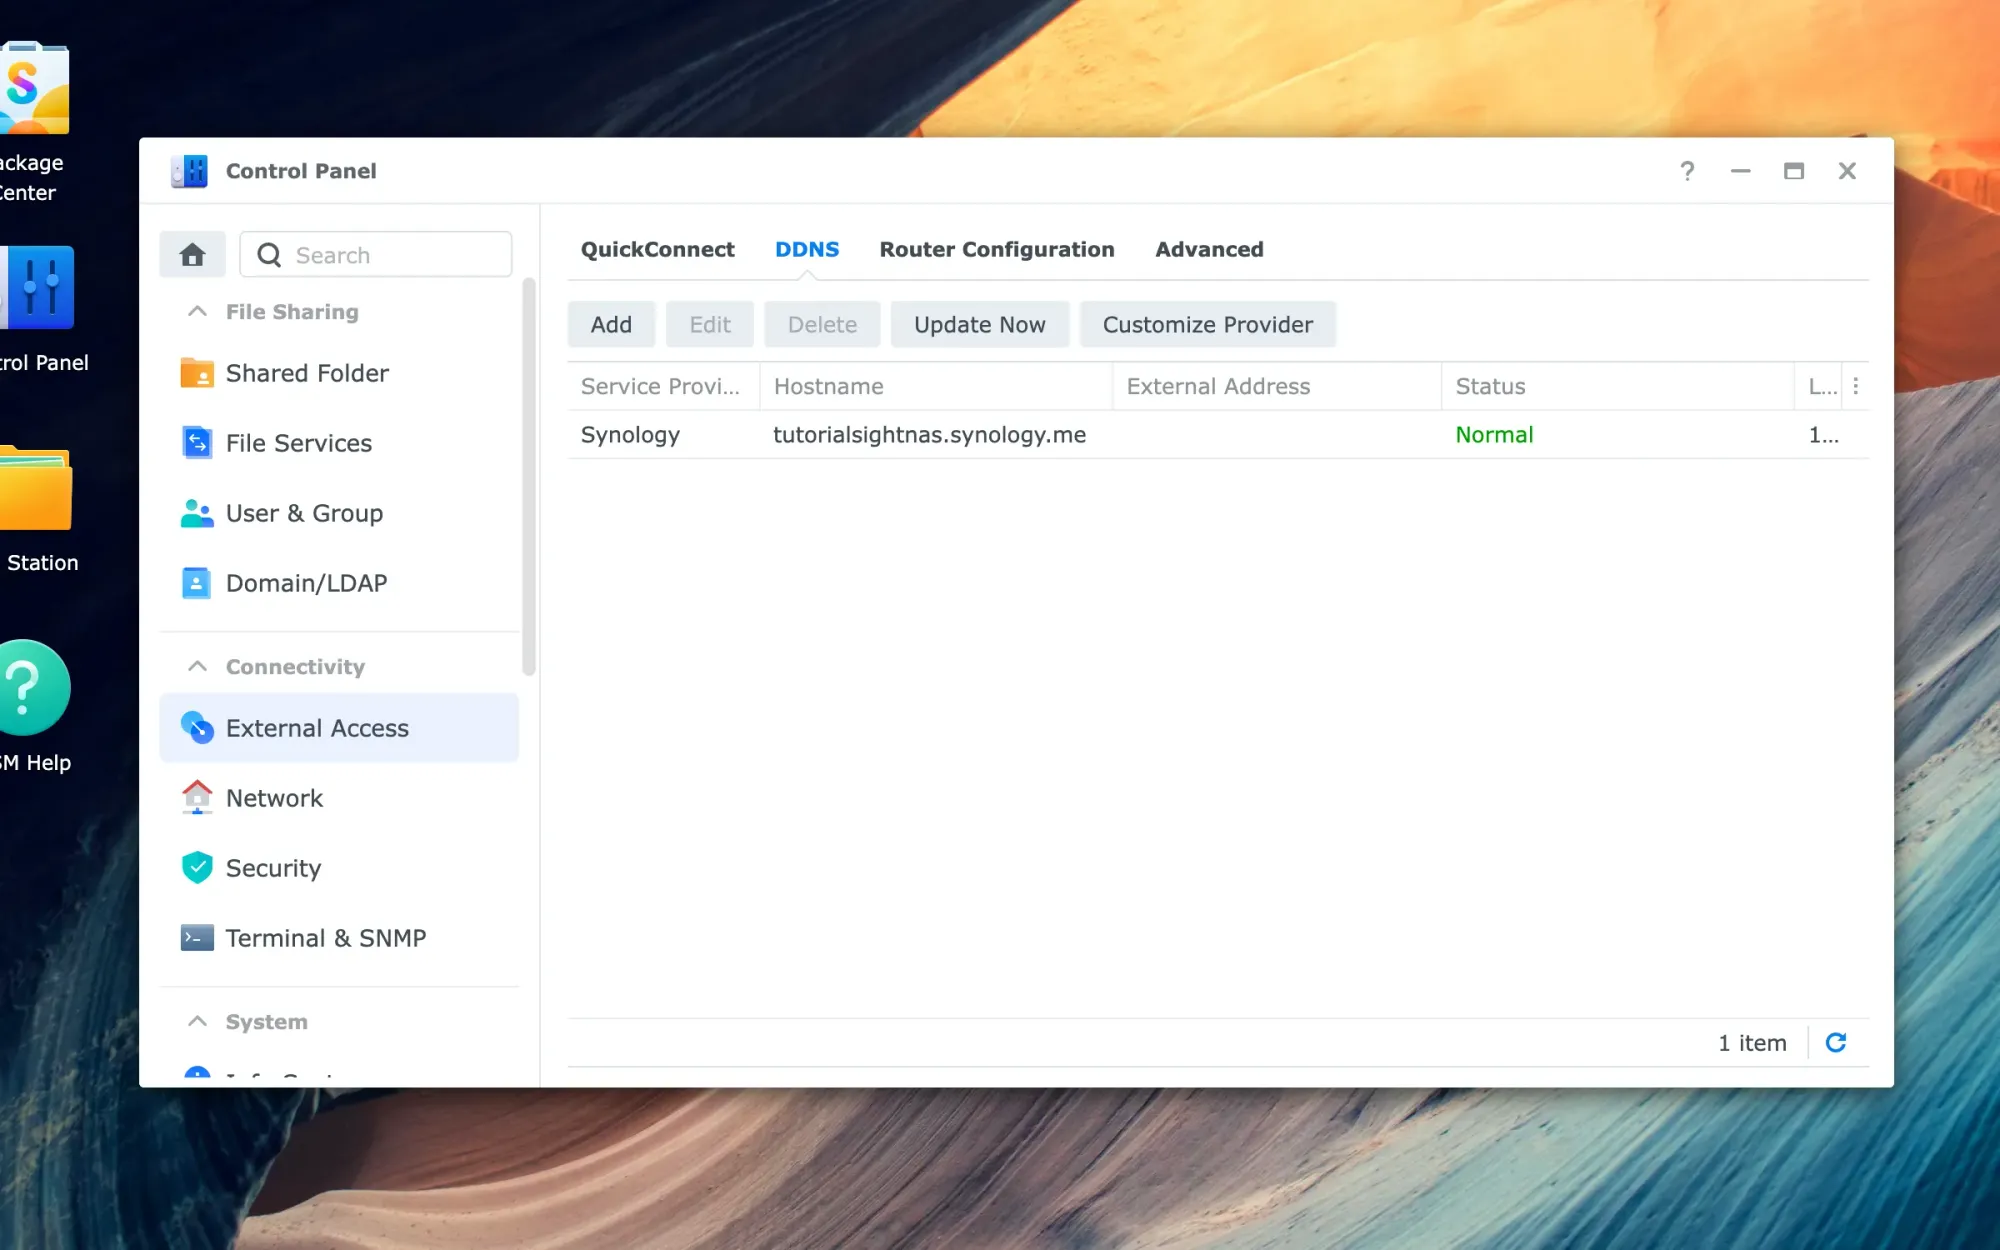Click the Terminal & SNMP icon in sidebar
Screen dimensions: 2000x1250
(197, 938)
